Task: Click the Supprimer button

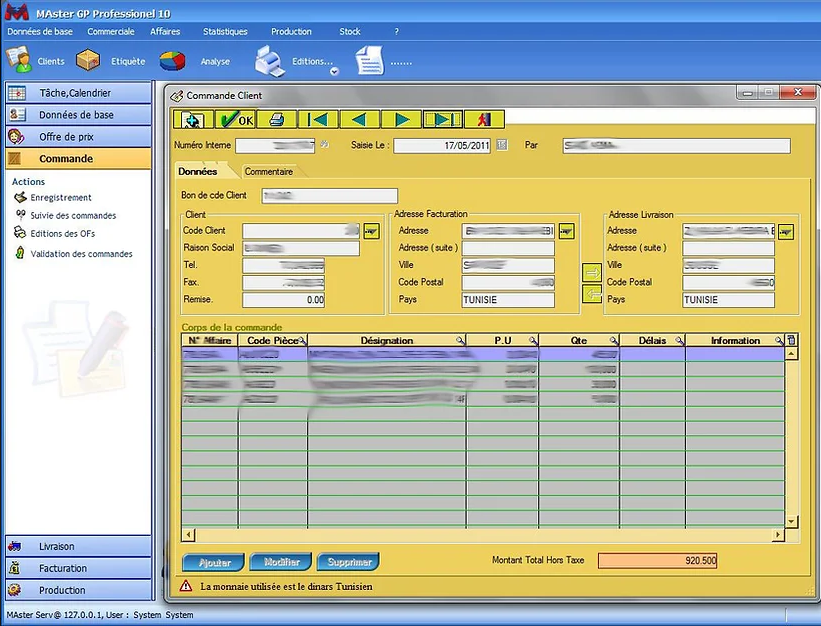Action: (x=348, y=563)
